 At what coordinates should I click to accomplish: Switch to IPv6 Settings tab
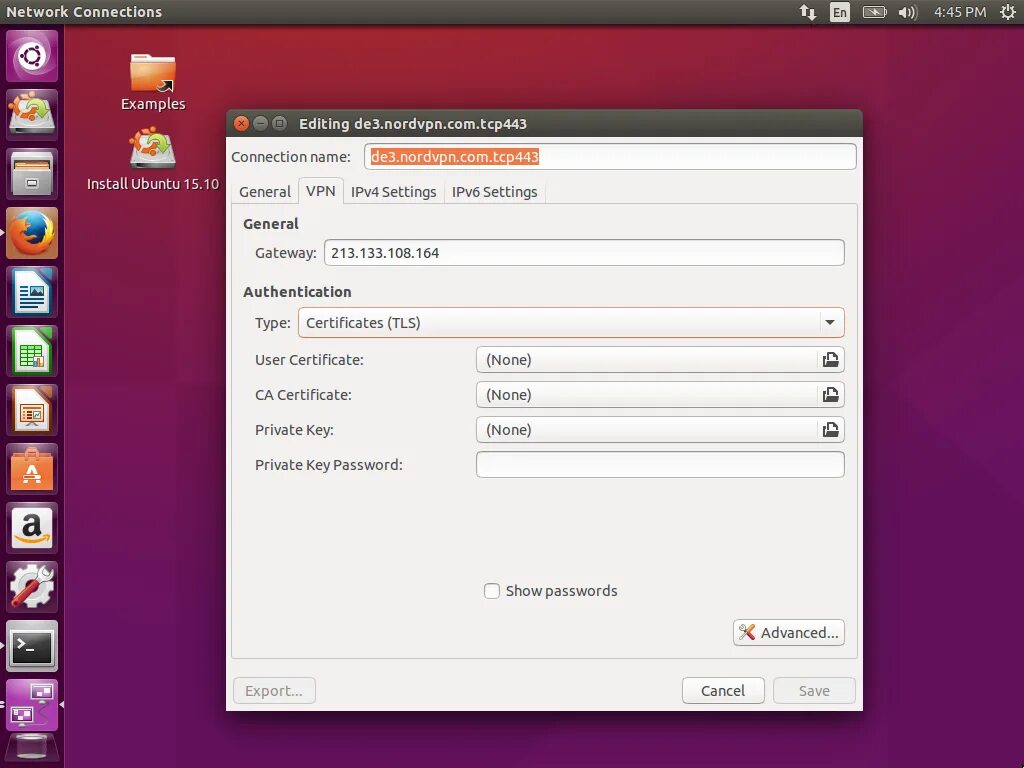[494, 192]
